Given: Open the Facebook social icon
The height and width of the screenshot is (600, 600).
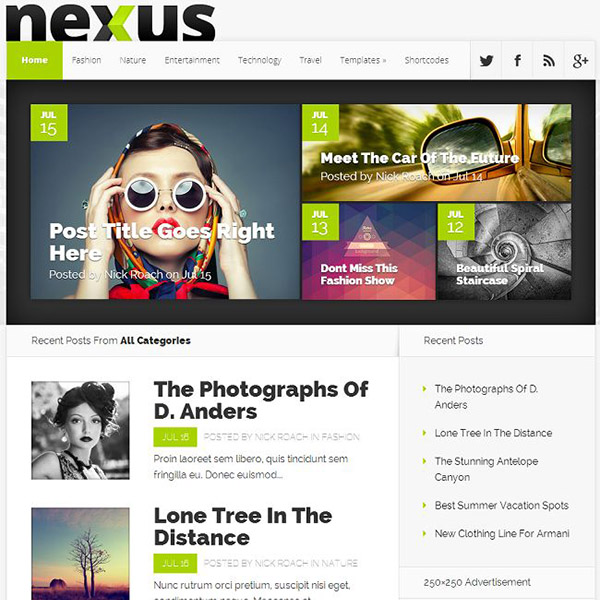Looking at the screenshot, I should click(x=517, y=60).
